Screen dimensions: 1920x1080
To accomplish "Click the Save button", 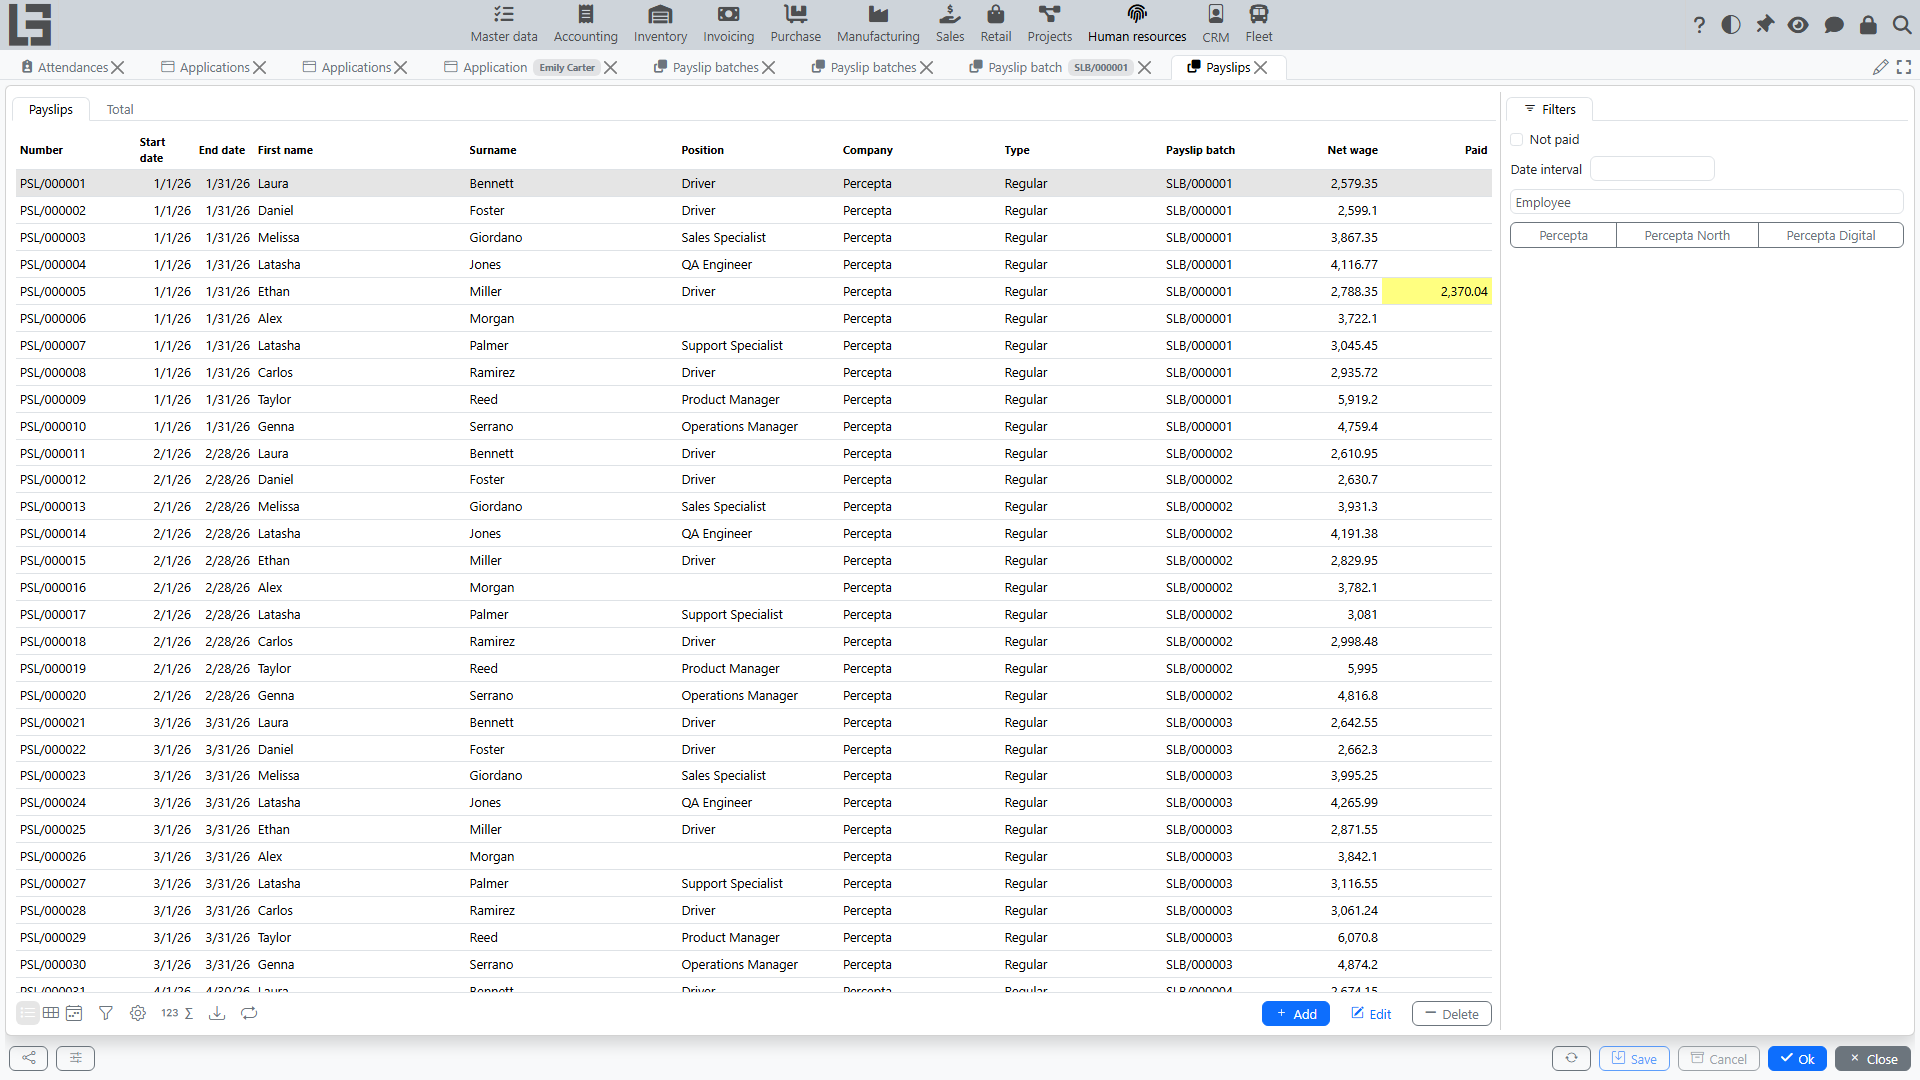I will (x=1634, y=1058).
